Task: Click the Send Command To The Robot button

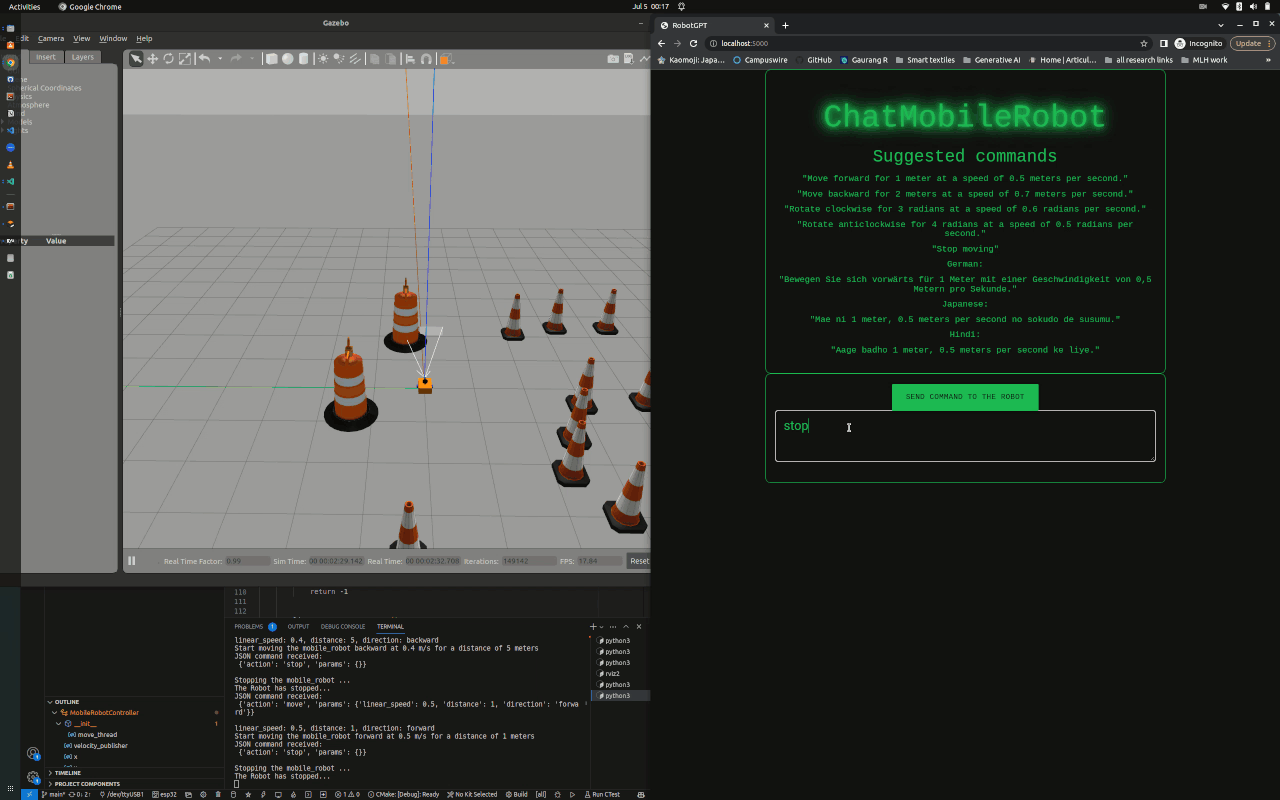Action: [x=965, y=397]
